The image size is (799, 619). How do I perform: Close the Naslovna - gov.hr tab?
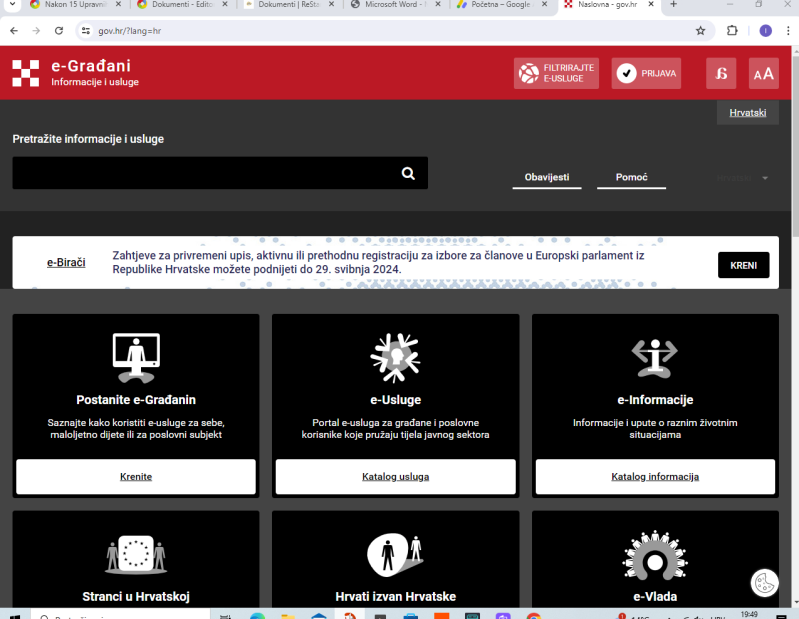(651, 4)
